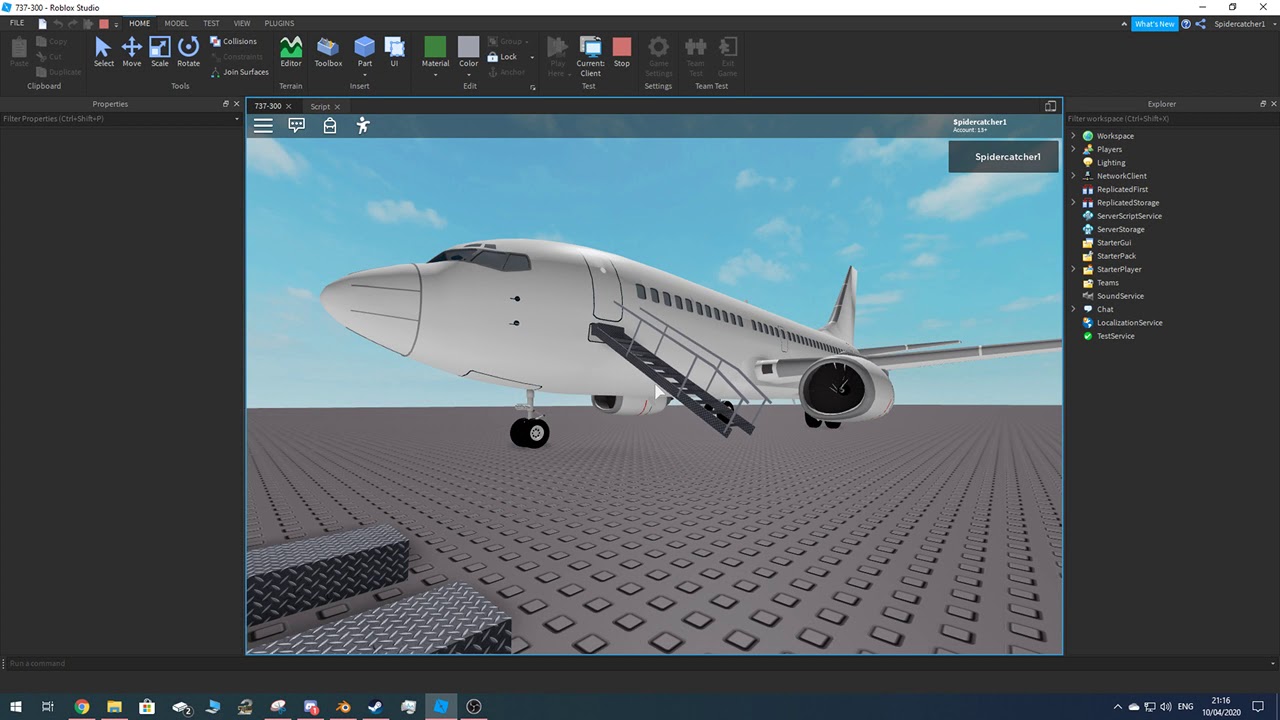Switch to the VIEW ribbon tab
This screenshot has width=1280, height=720.
[242, 23]
